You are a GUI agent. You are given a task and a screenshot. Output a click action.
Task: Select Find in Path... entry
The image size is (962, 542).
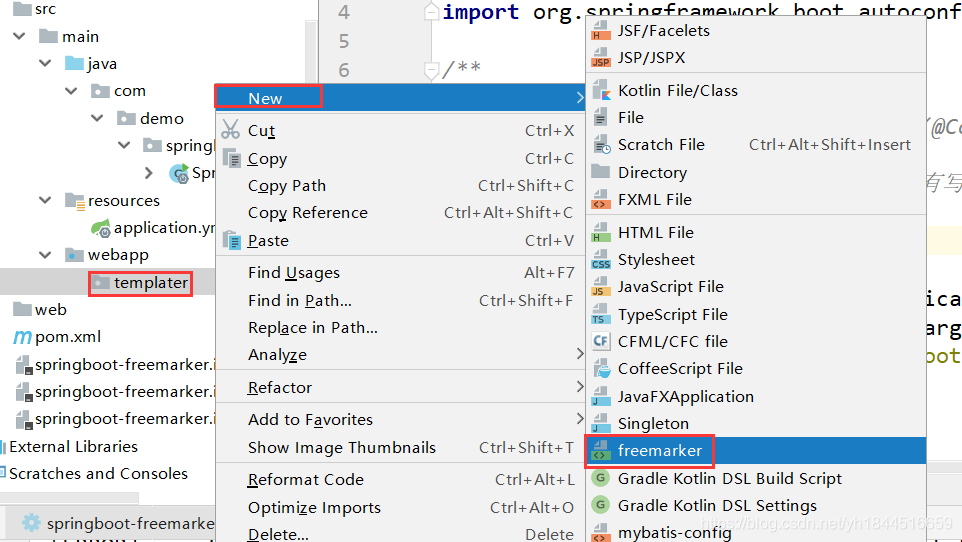[x=400, y=301]
